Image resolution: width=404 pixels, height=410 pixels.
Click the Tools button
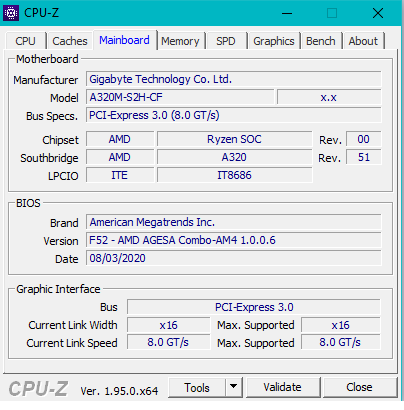pos(197,387)
